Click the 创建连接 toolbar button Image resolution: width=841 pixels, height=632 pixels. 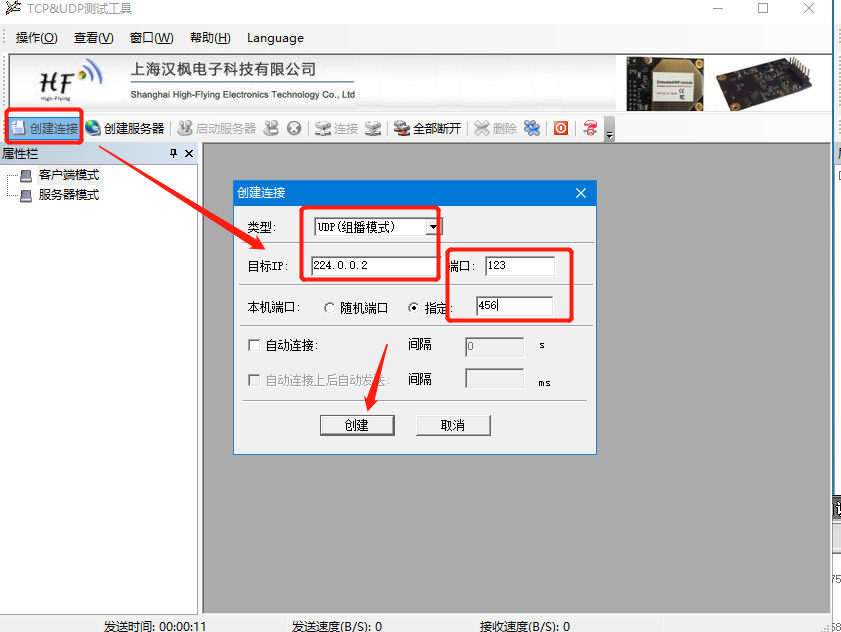point(45,128)
